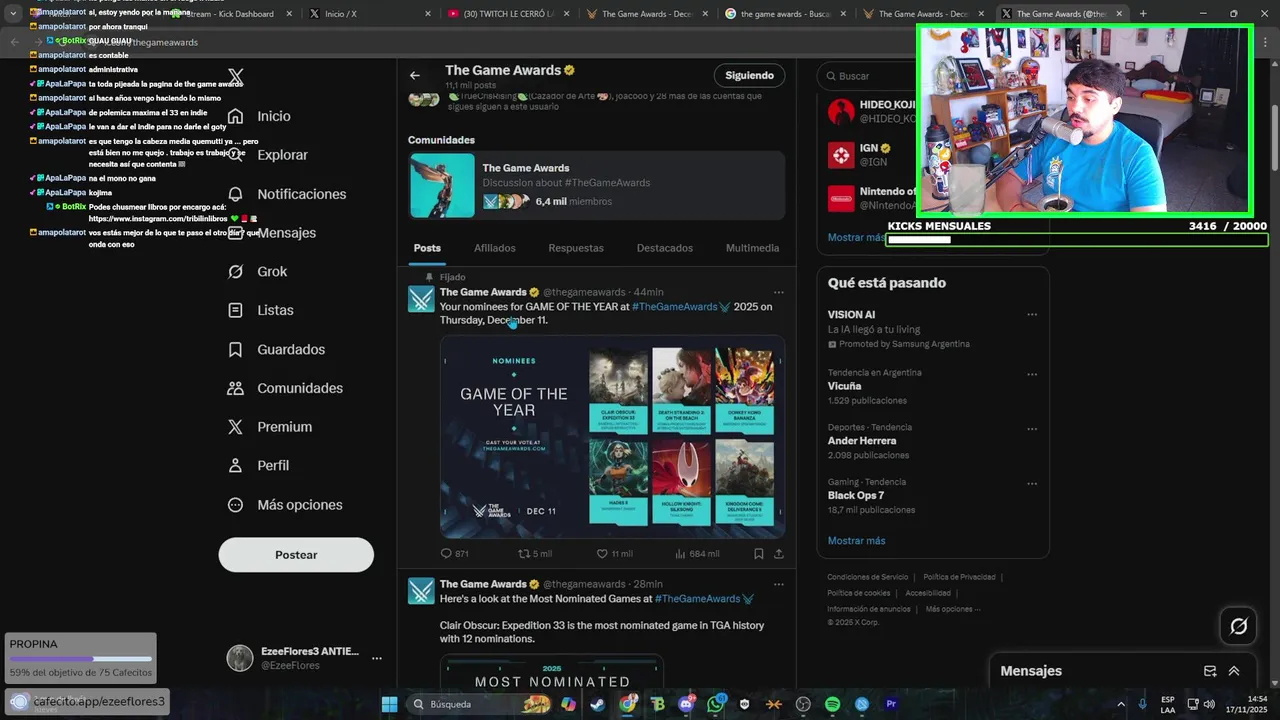1280x720 pixels.
Task: Click the X logo at sidebar top
Action: (236, 77)
